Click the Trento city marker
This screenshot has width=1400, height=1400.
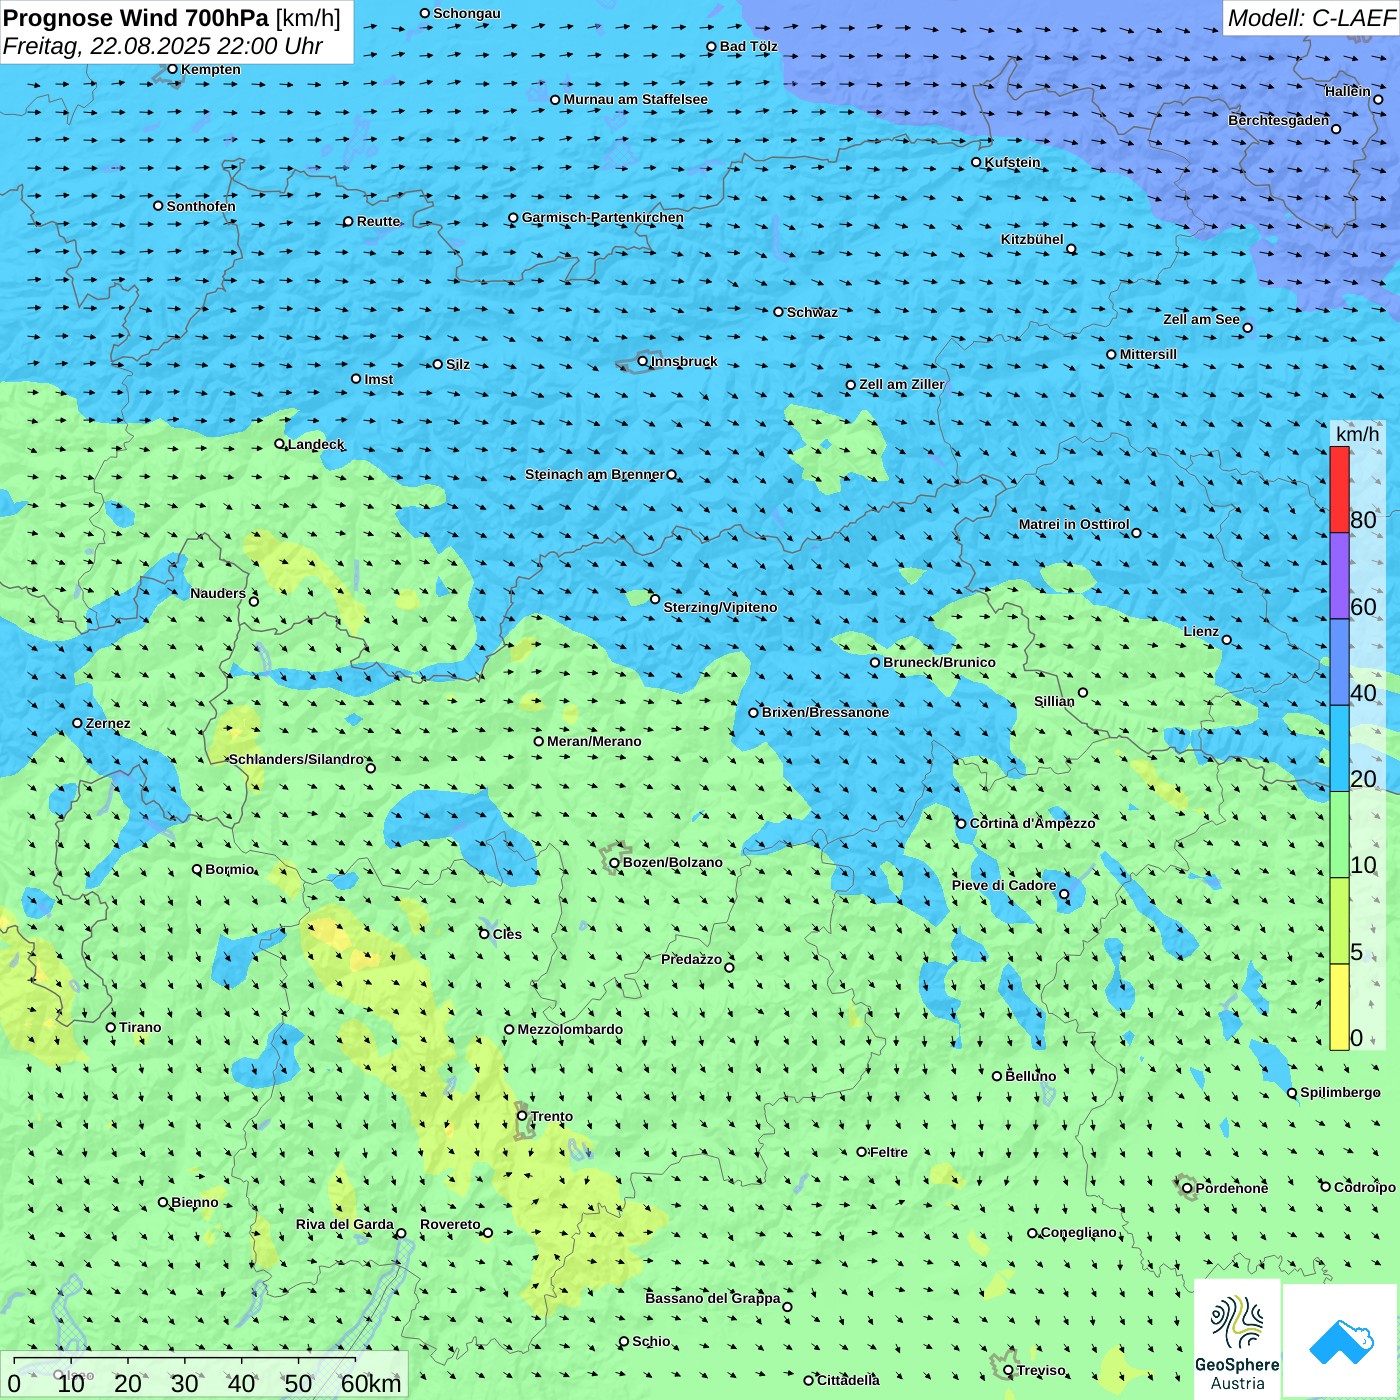(522, 1116)
